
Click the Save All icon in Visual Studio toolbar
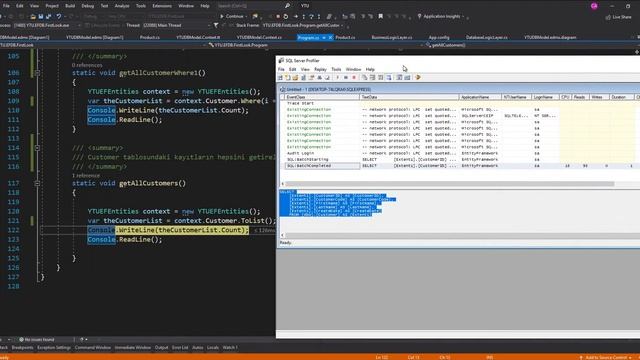(x=48, y=16)
